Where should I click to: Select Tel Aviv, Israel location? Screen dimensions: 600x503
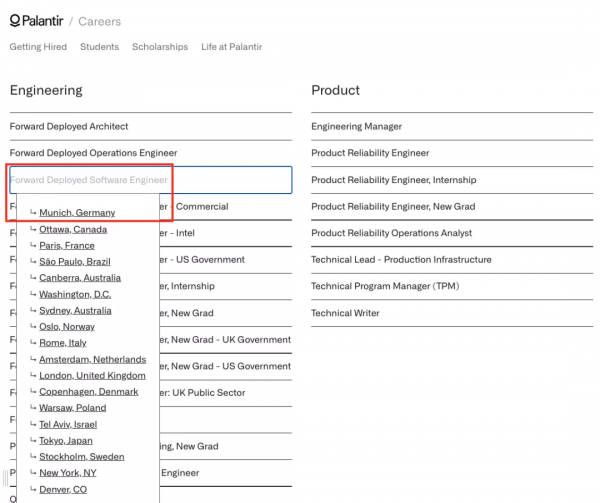coord(68,425)
